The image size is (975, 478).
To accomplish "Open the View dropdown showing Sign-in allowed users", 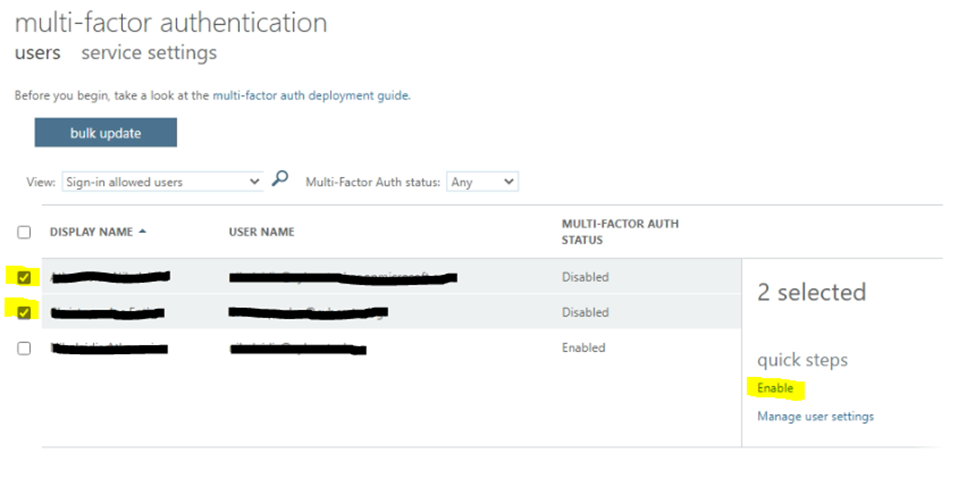I will [x=162, y=182].
